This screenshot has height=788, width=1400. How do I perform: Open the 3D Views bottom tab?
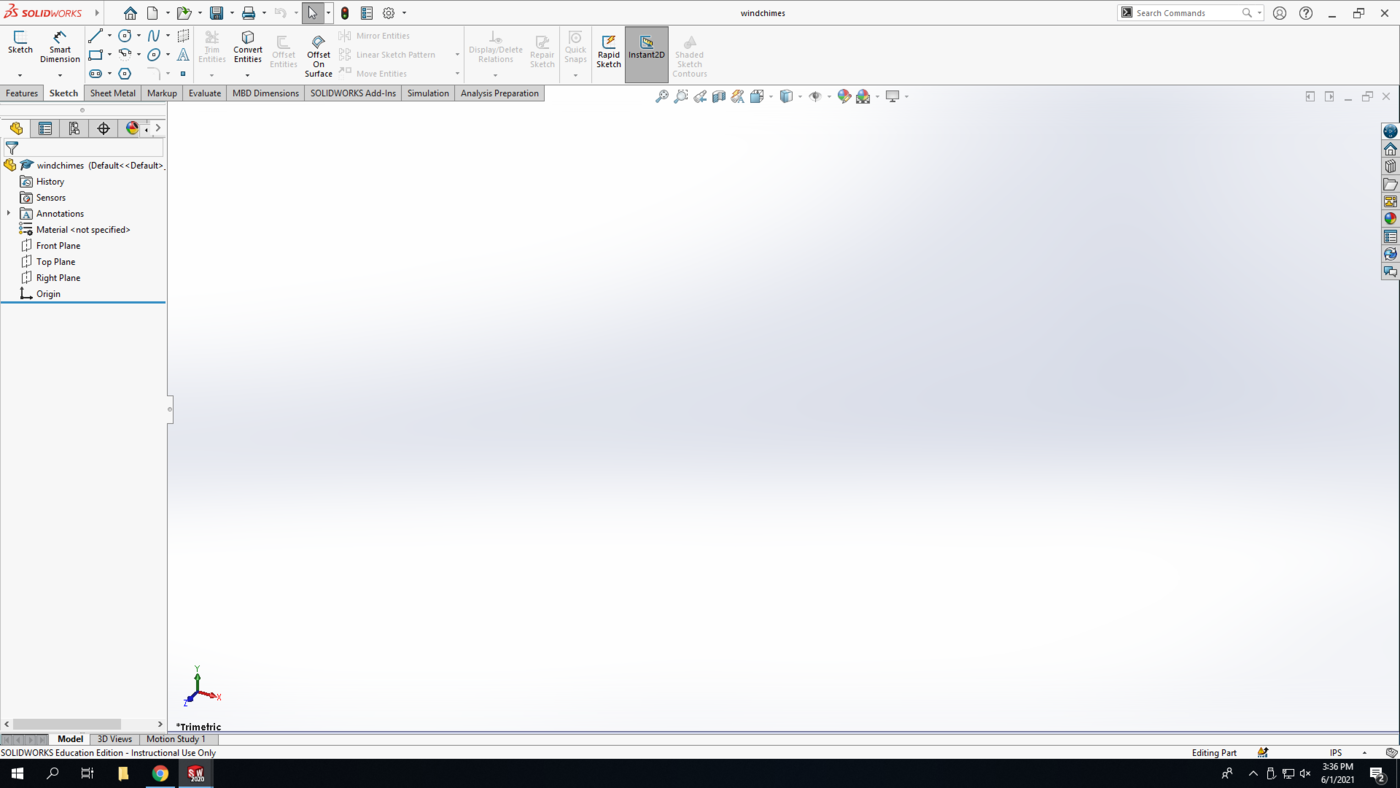point(114,739)
